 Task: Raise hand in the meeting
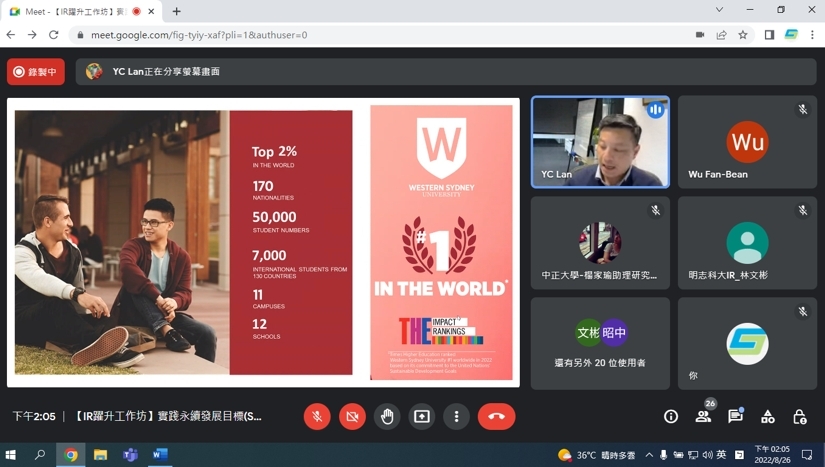click(x=387, y=417)
